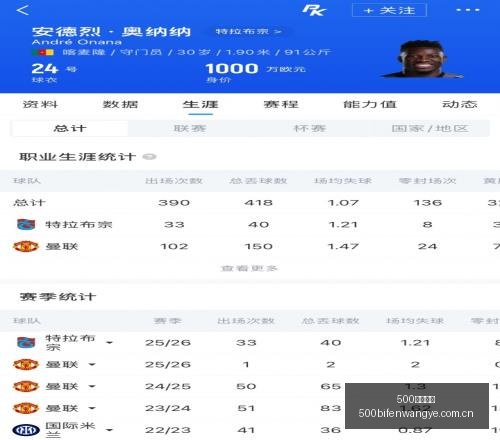The width and height of the screenshot is (500, 440).
Task: Select the 杯赛 filter segment
Action: coord(309,128)
